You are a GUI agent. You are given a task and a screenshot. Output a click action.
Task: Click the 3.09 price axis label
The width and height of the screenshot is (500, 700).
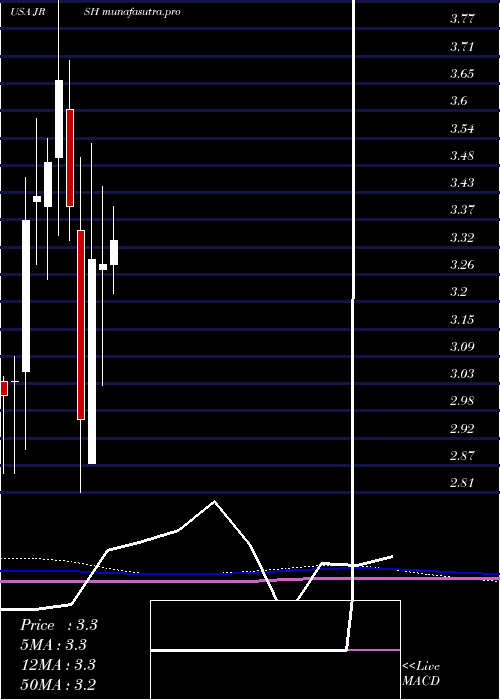coord(462,346)
